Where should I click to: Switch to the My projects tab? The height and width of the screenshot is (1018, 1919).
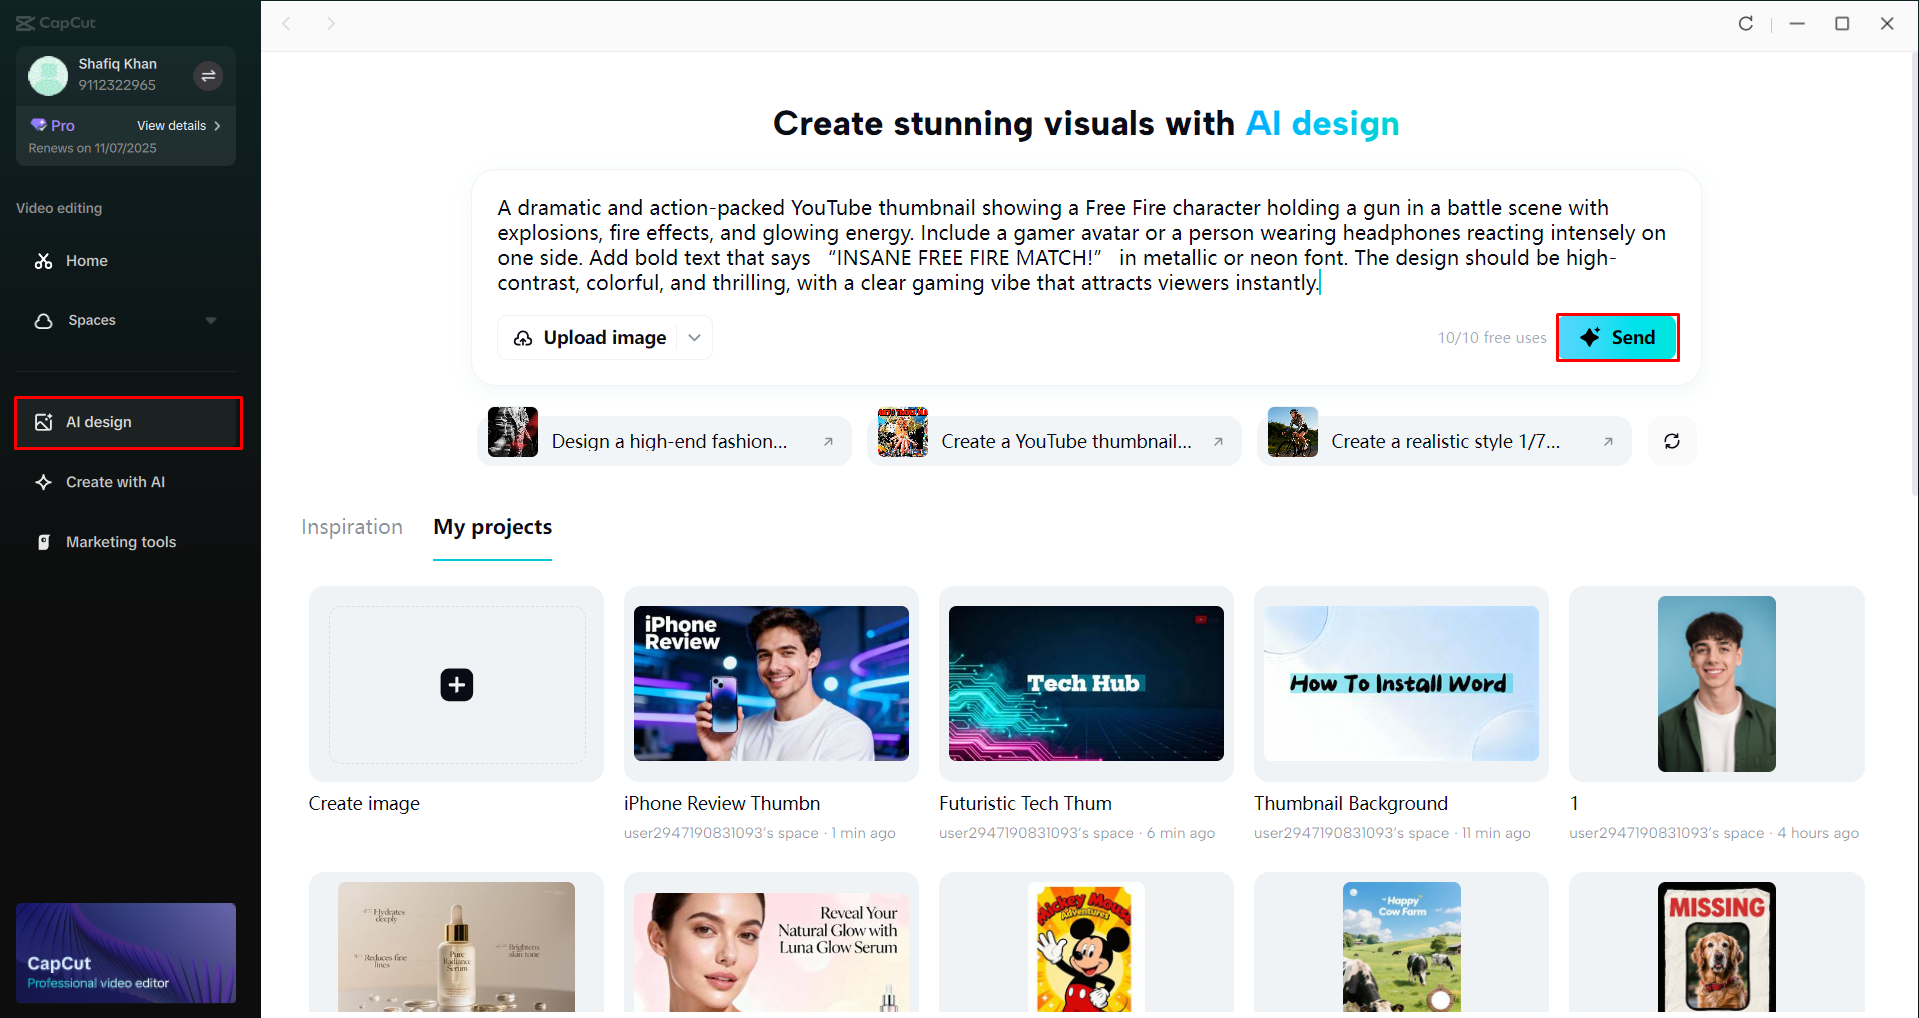click(x=493, y=527)
